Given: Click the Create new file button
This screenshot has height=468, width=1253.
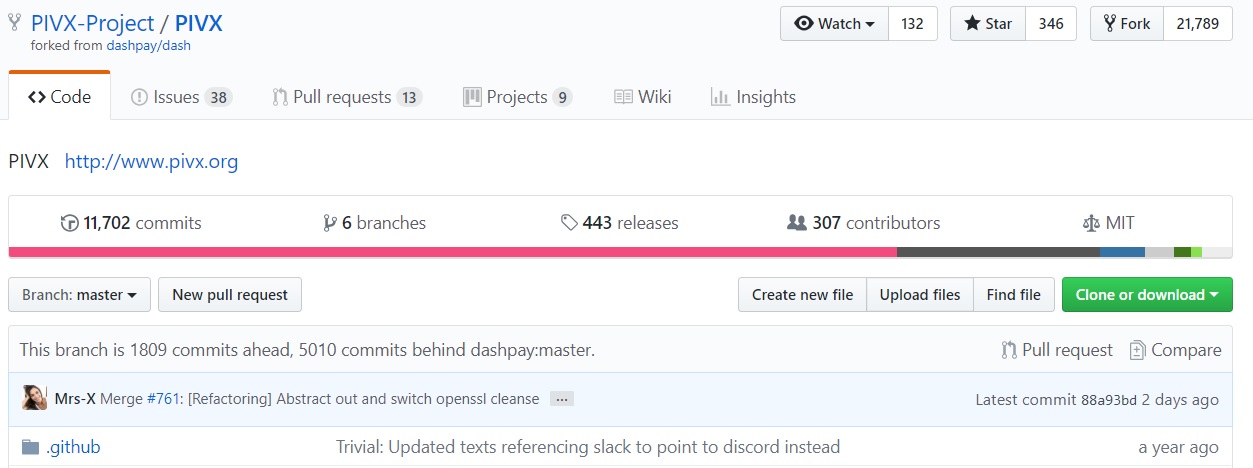Looking at the screenshot, I should click(802, 295).
